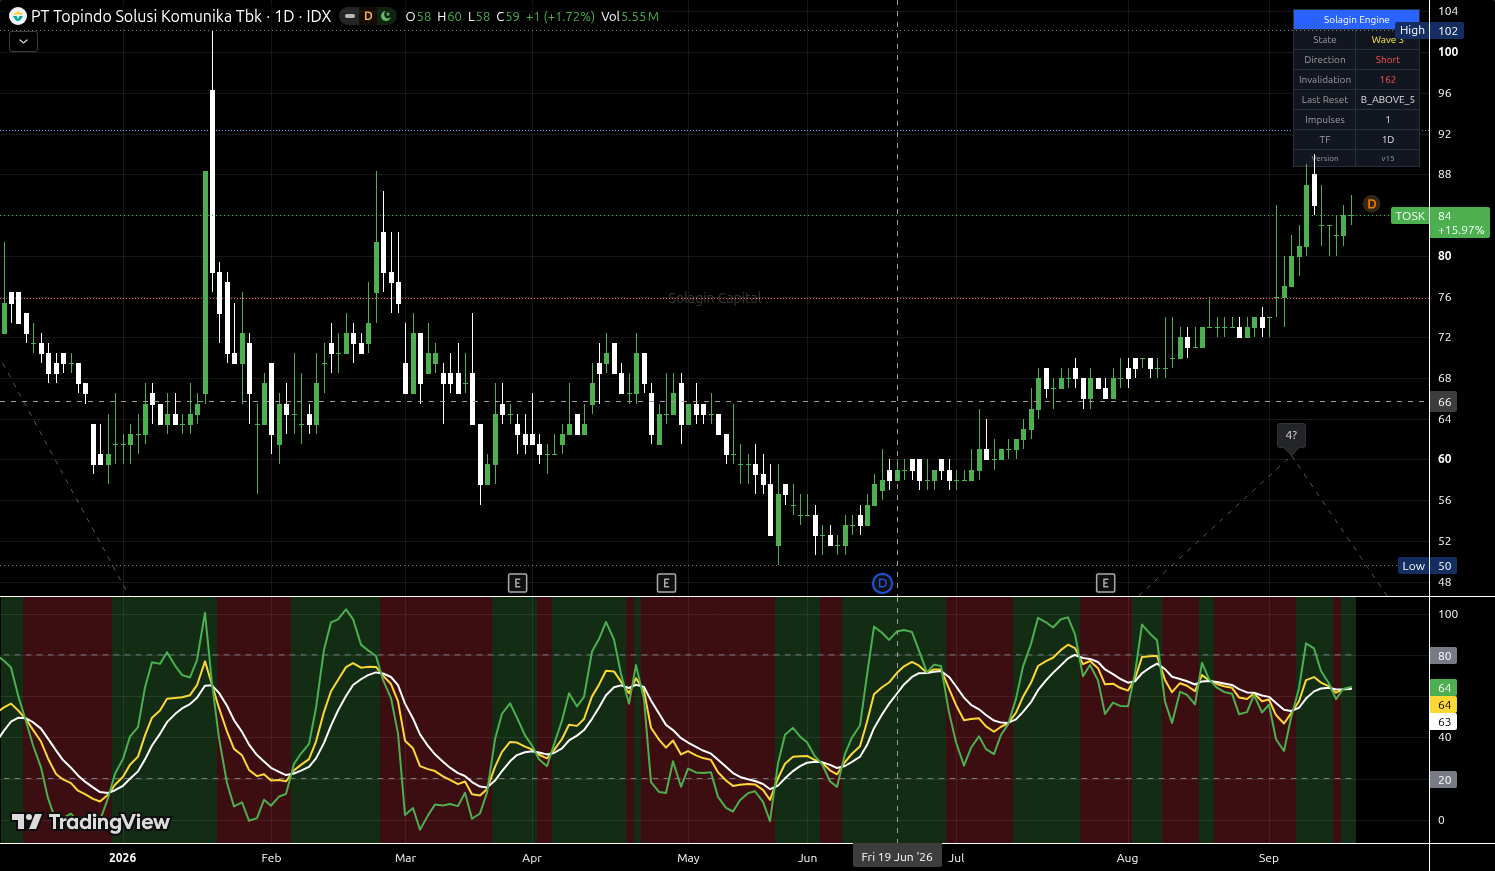
Task: Click the gray 20 indicator level label
Action: [1444, 780]
